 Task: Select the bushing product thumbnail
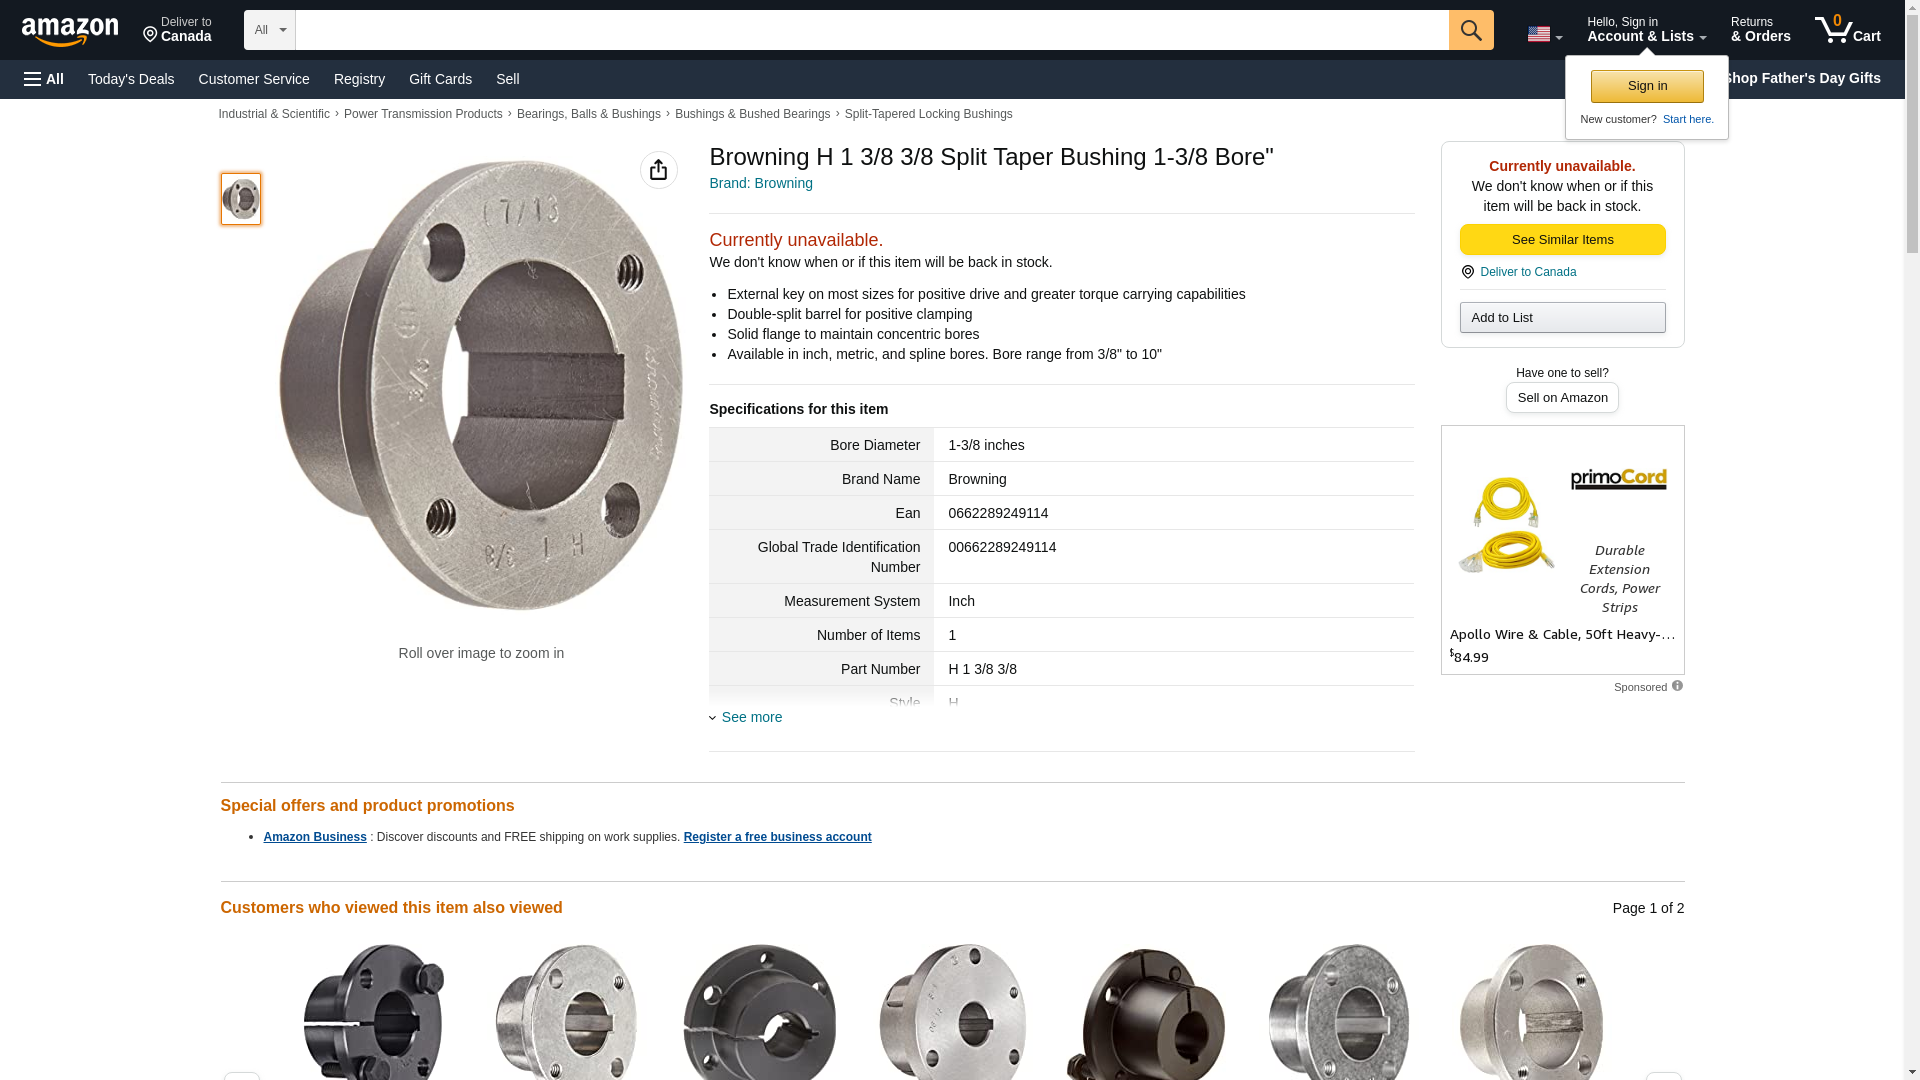click(241, 199)
